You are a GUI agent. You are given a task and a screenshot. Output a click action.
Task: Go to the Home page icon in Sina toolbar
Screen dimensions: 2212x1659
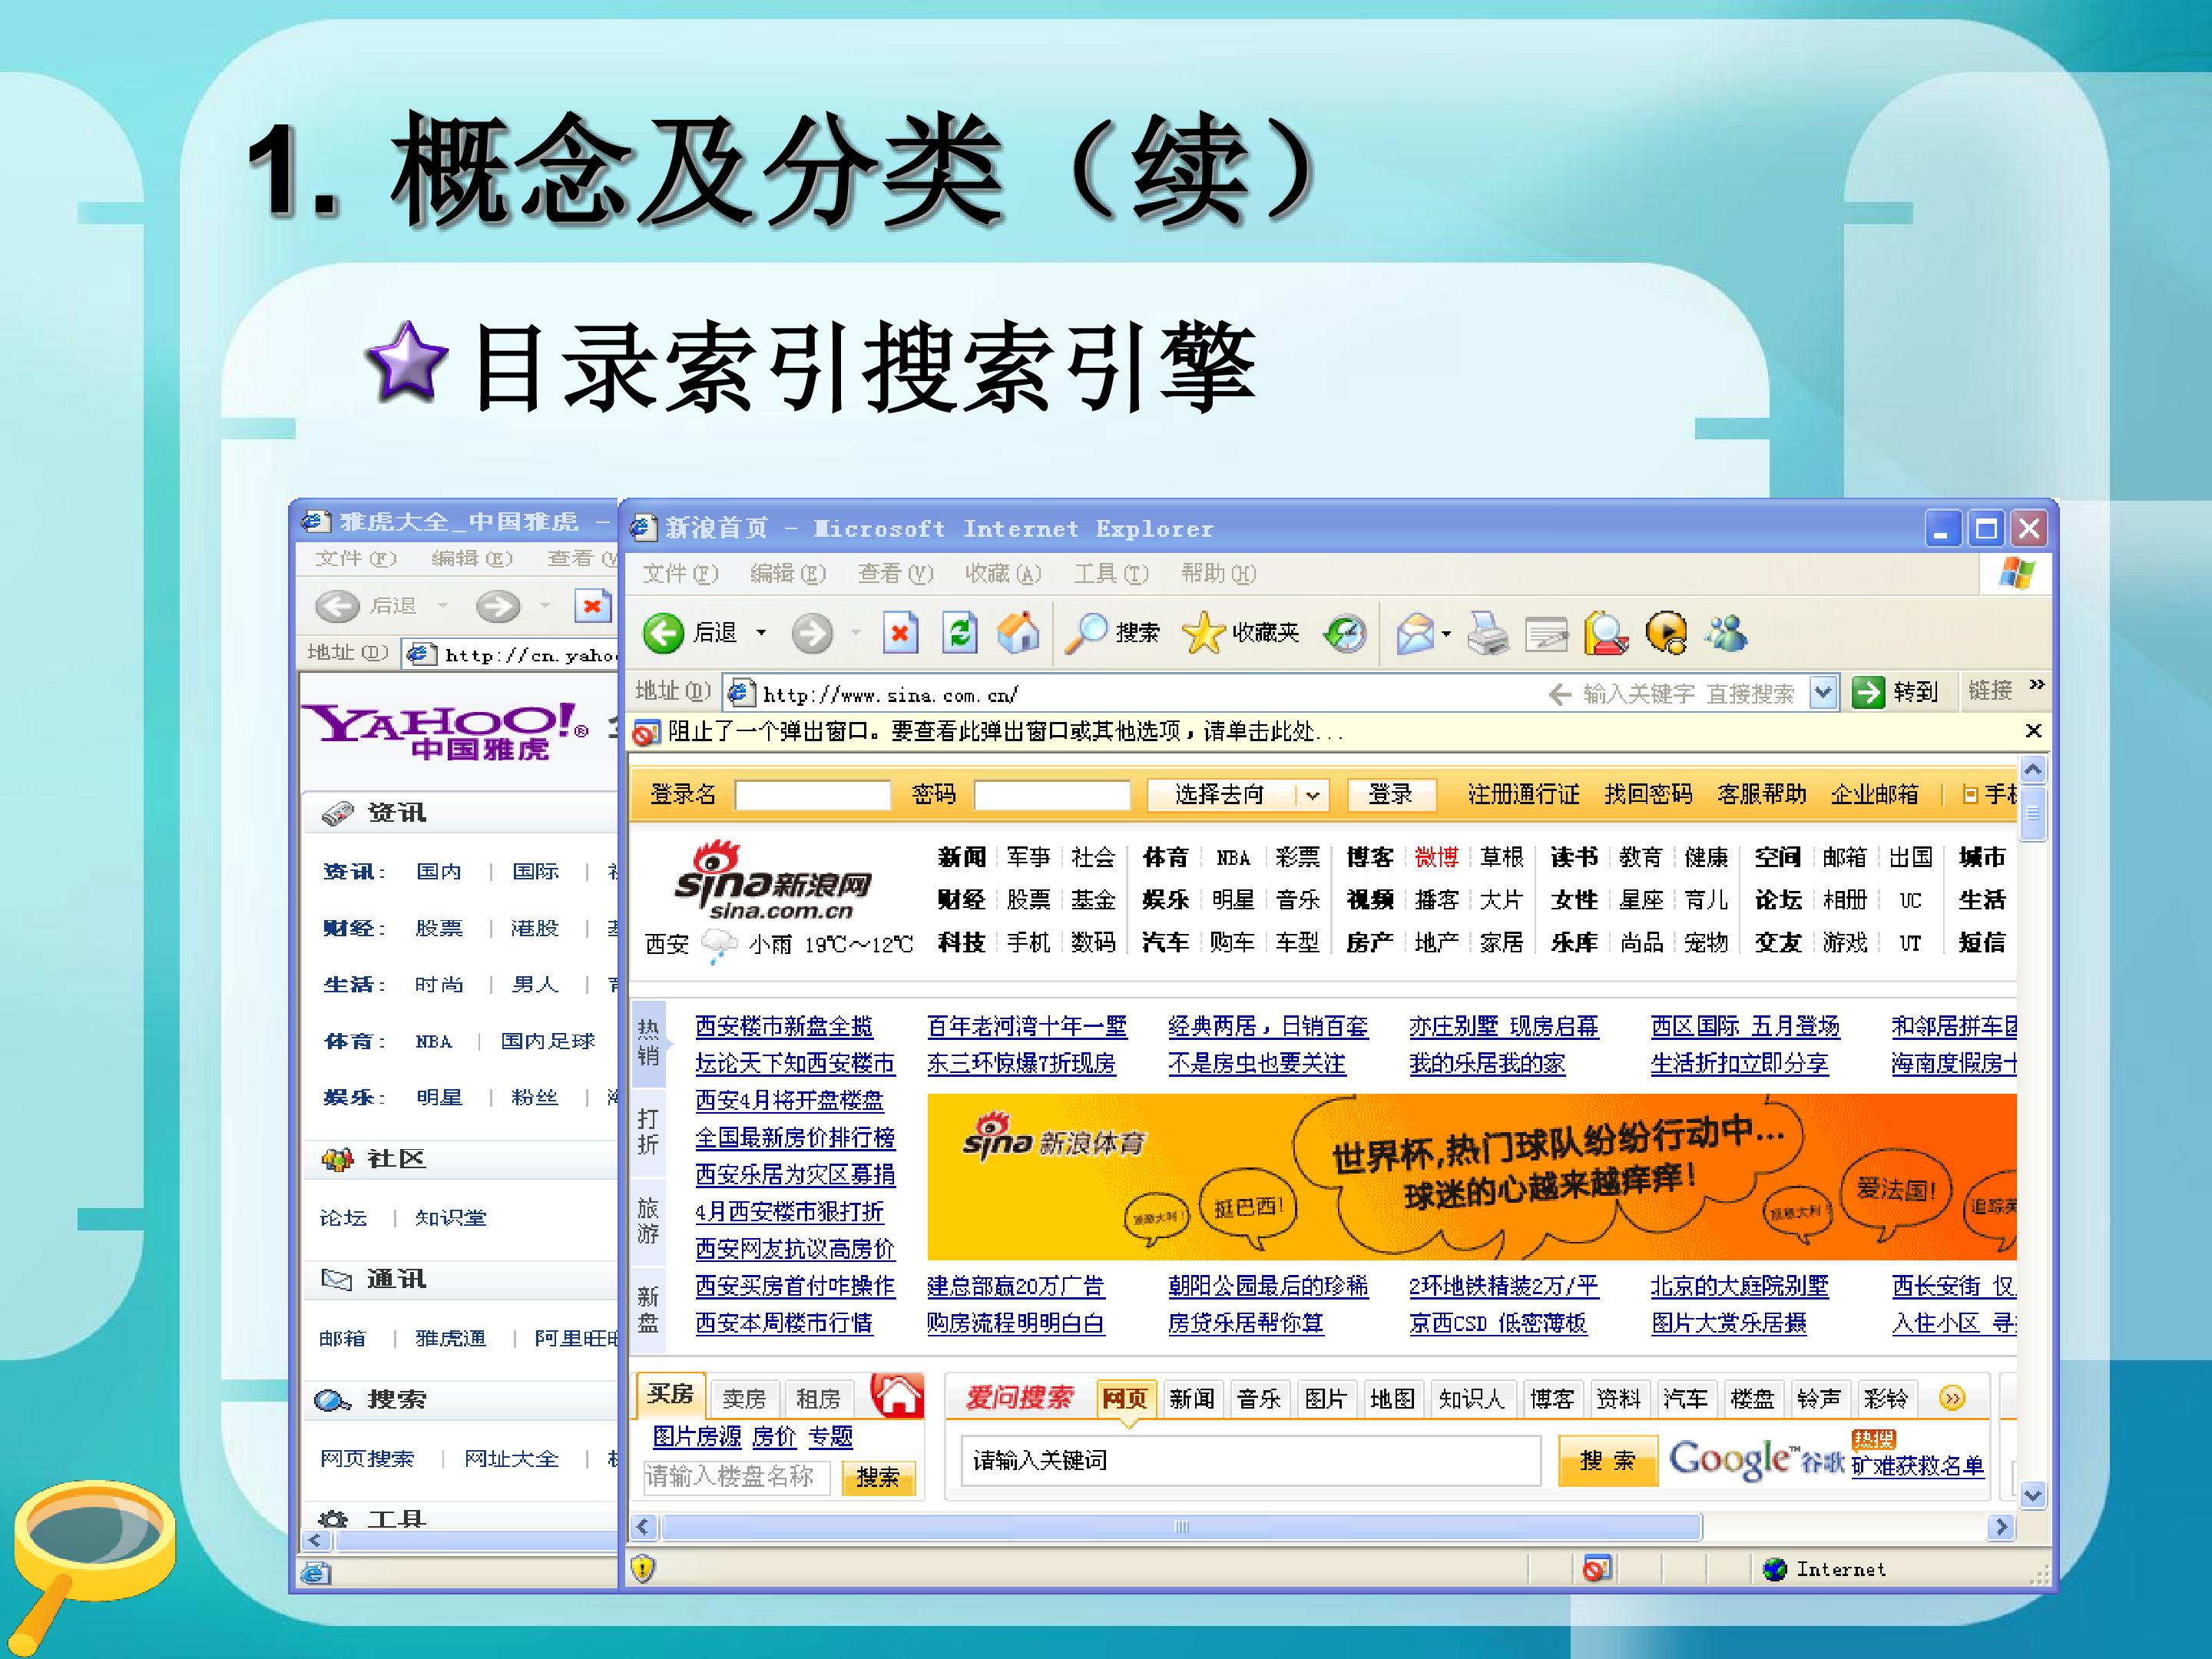1019,633
